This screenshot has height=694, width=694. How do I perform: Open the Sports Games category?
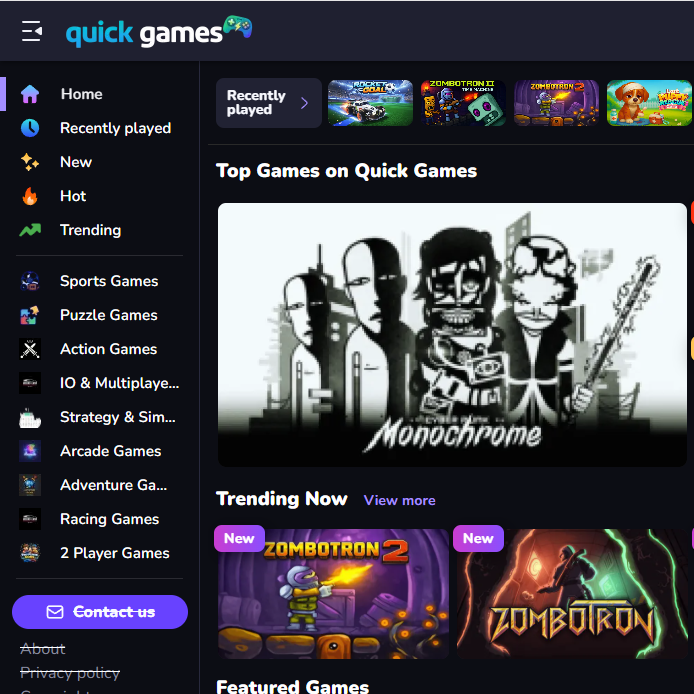[109, 281]
